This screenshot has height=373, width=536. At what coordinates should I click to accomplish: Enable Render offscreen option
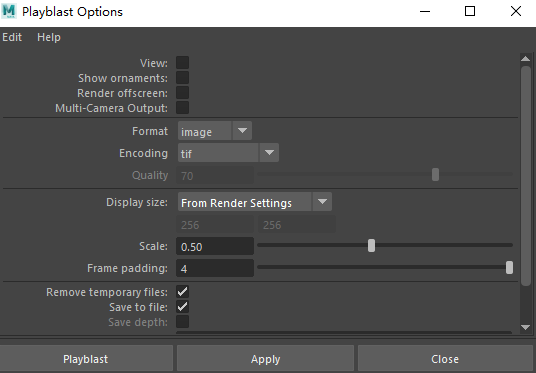click(183, 93)
